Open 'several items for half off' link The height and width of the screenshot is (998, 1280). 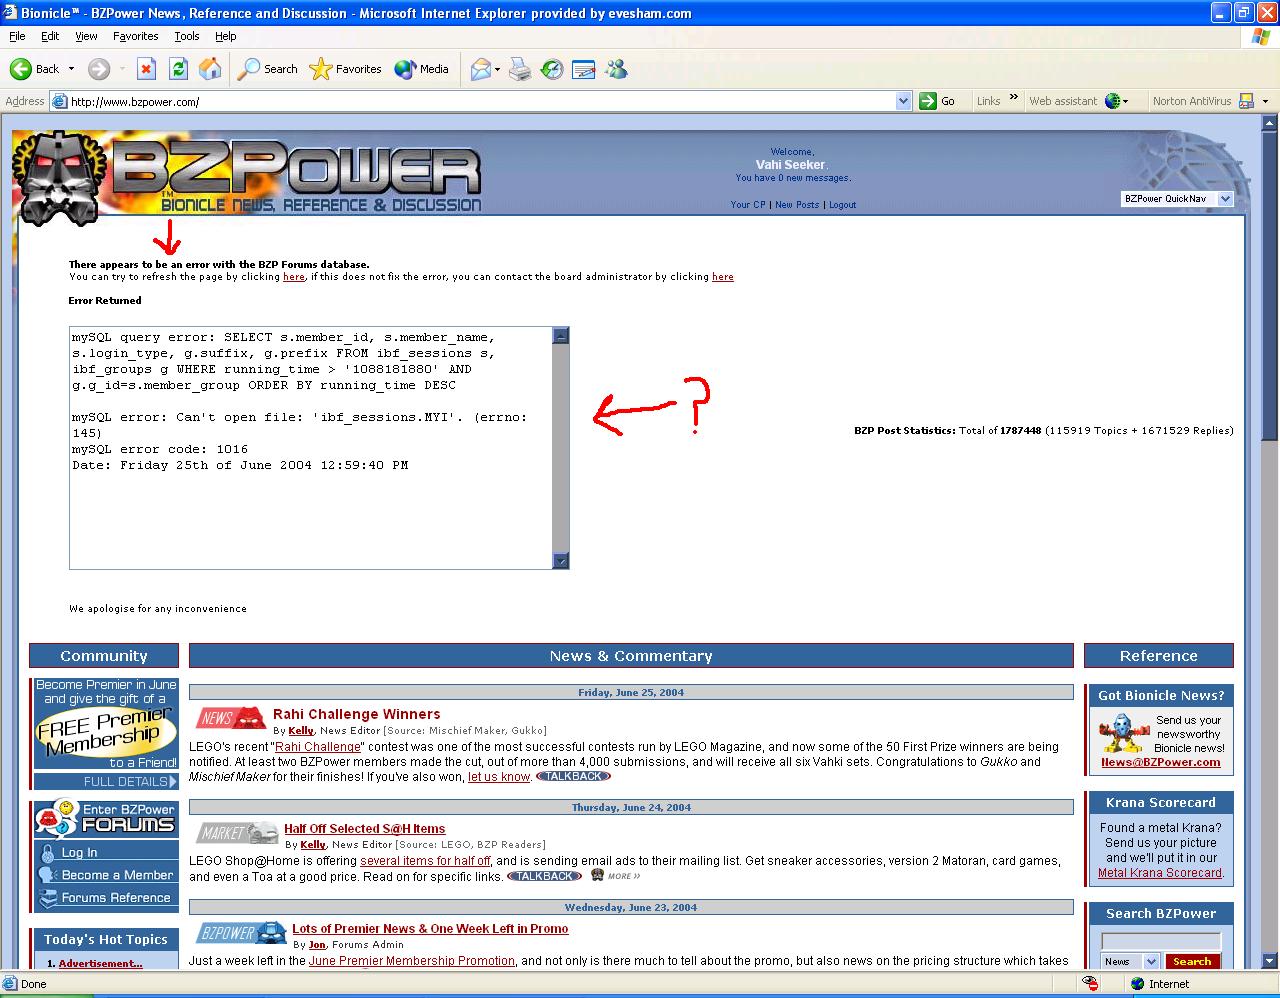click(425, 861)
